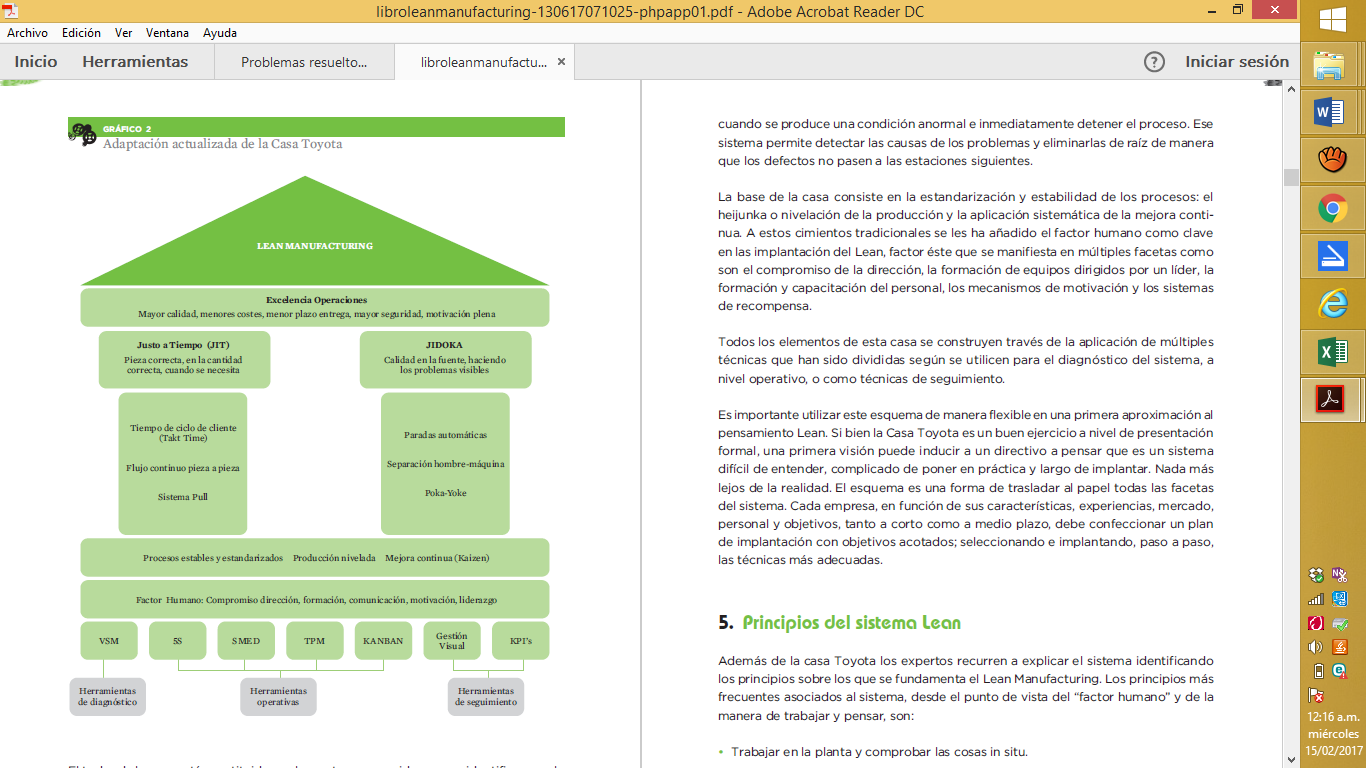This screenshot has height=768, width=1366.
Task: Click the Herramientas de seguimiento box
Action: pos(486,697)
